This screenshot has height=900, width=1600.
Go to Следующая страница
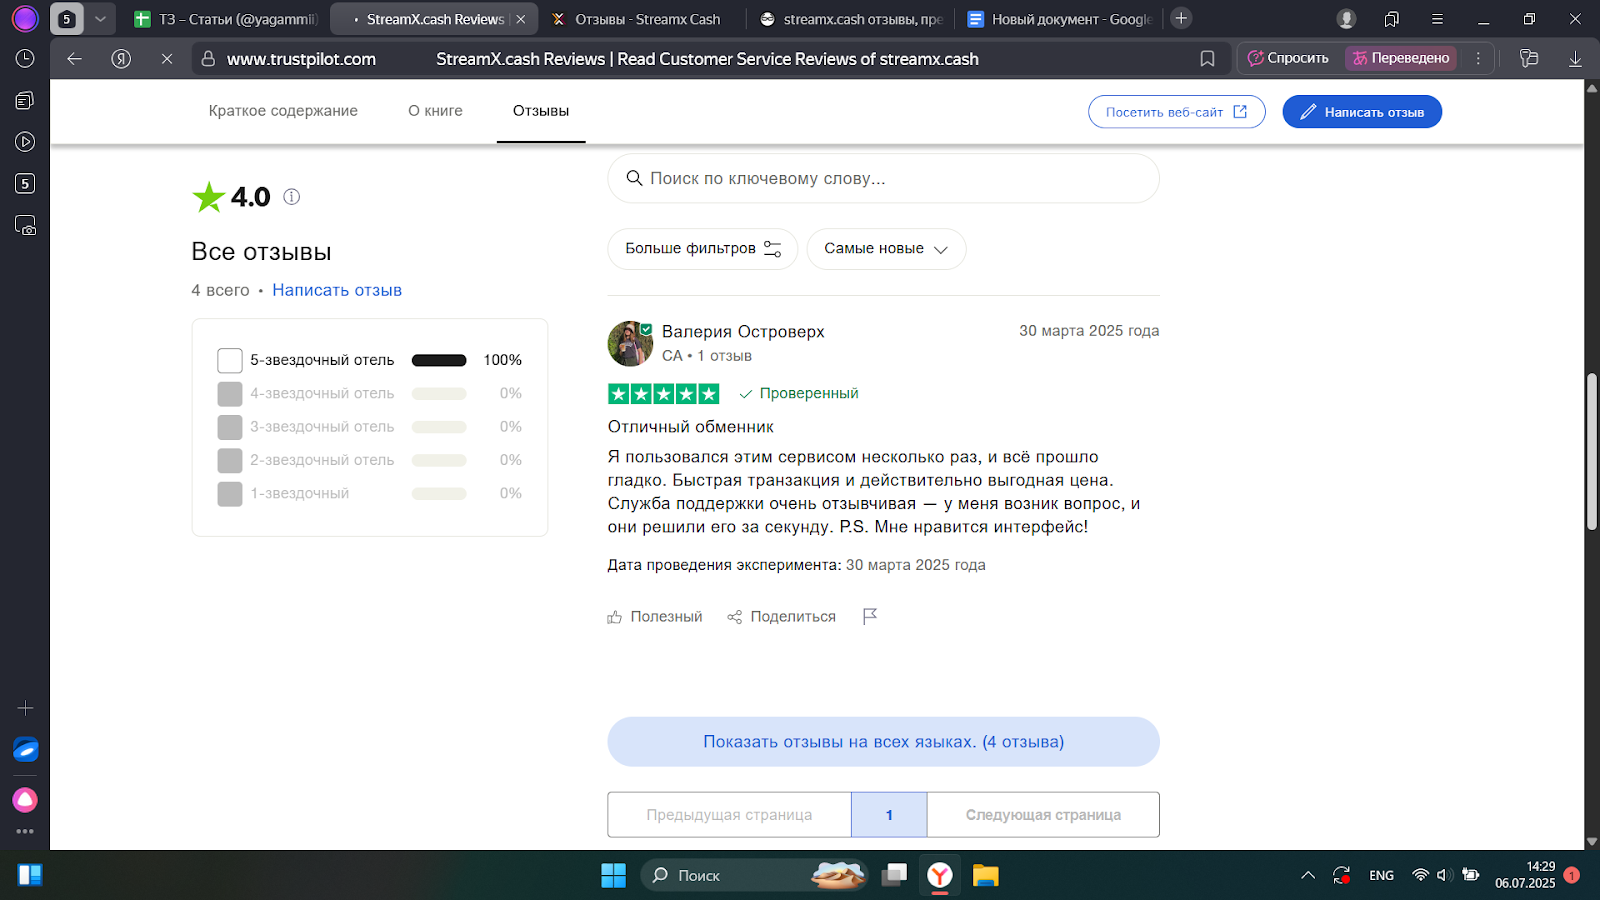point(1043,815)
